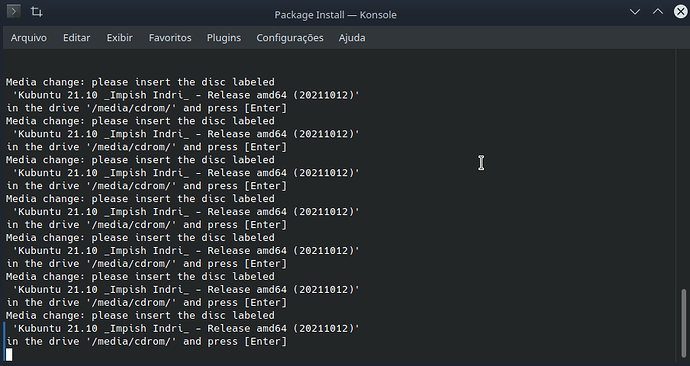
Task: Minimize the Konsole window
Action: [635, 11]
